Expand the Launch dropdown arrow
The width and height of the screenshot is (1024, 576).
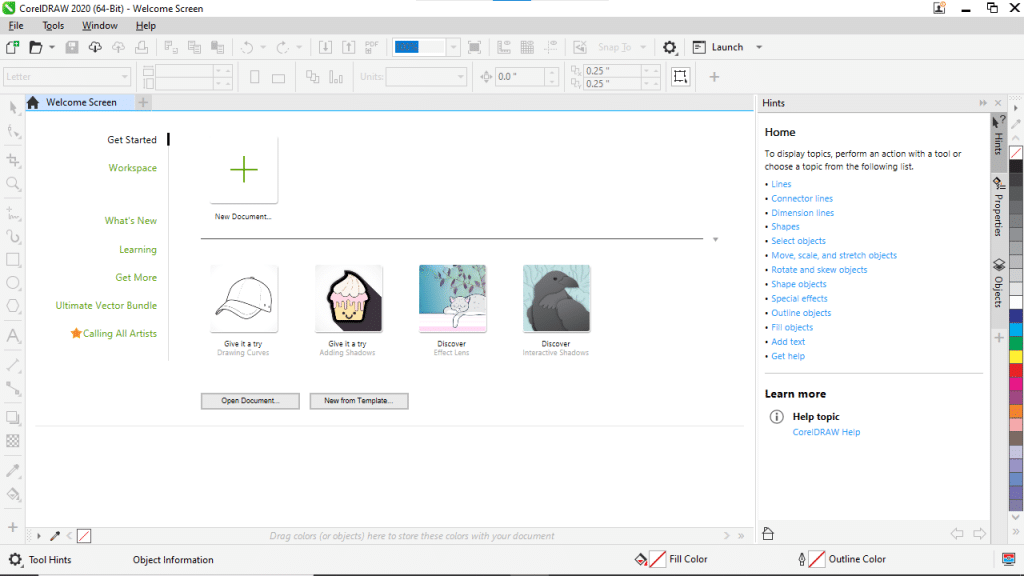coord(759,47)
